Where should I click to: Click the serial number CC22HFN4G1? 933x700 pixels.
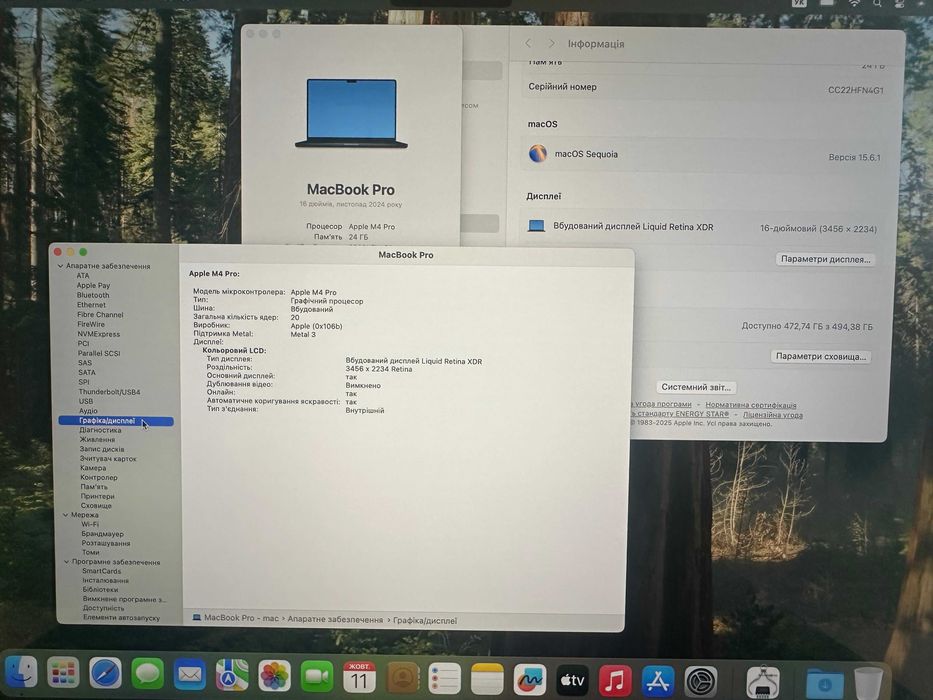point(856,90)
